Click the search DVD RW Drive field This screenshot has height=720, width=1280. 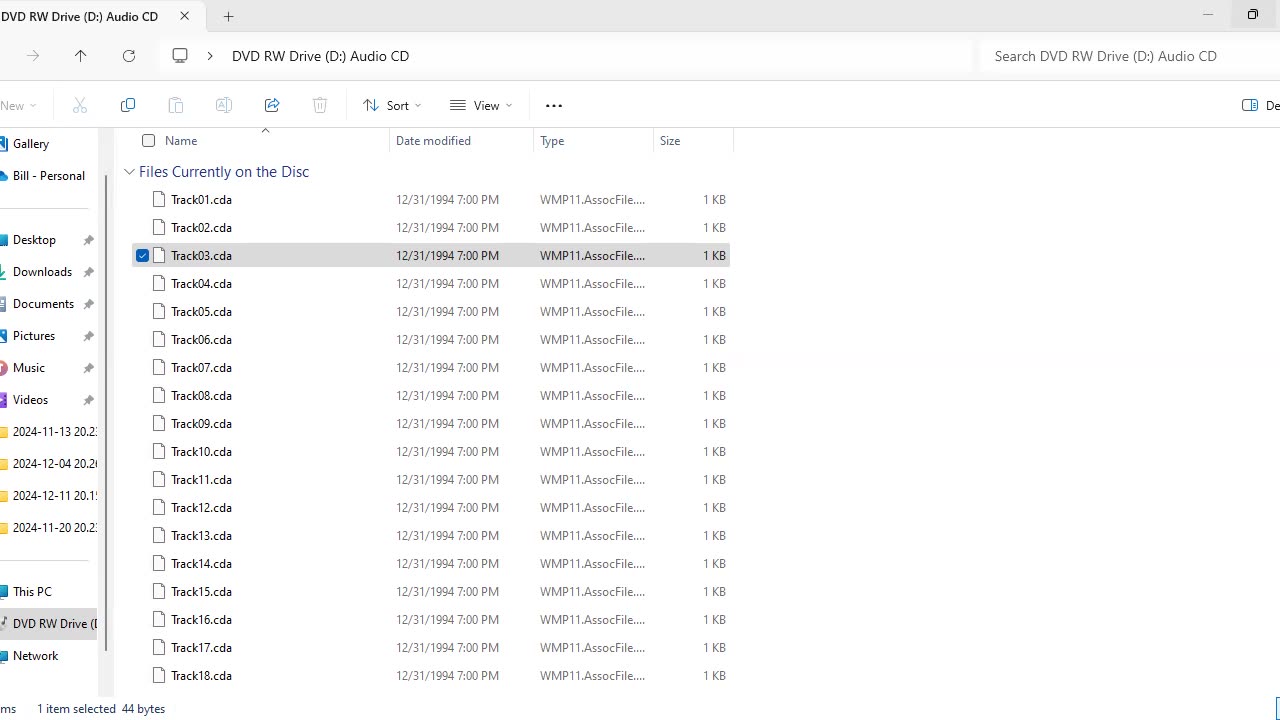(1130, 56)
